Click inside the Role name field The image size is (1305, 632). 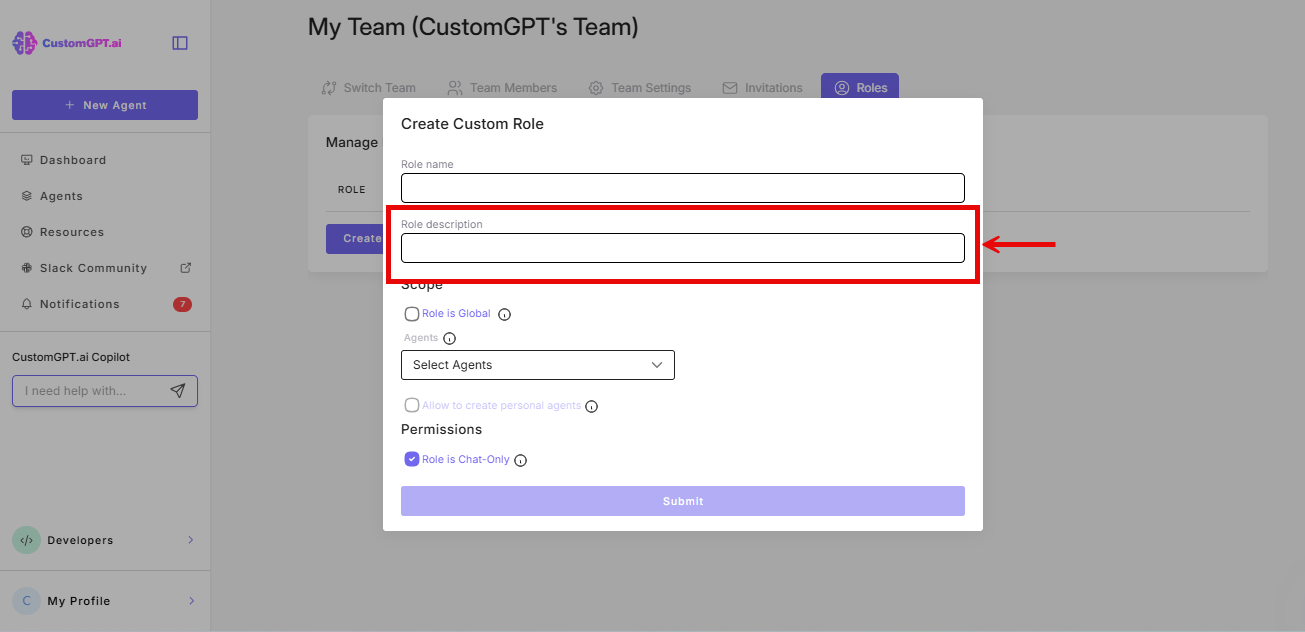(682, 188)
